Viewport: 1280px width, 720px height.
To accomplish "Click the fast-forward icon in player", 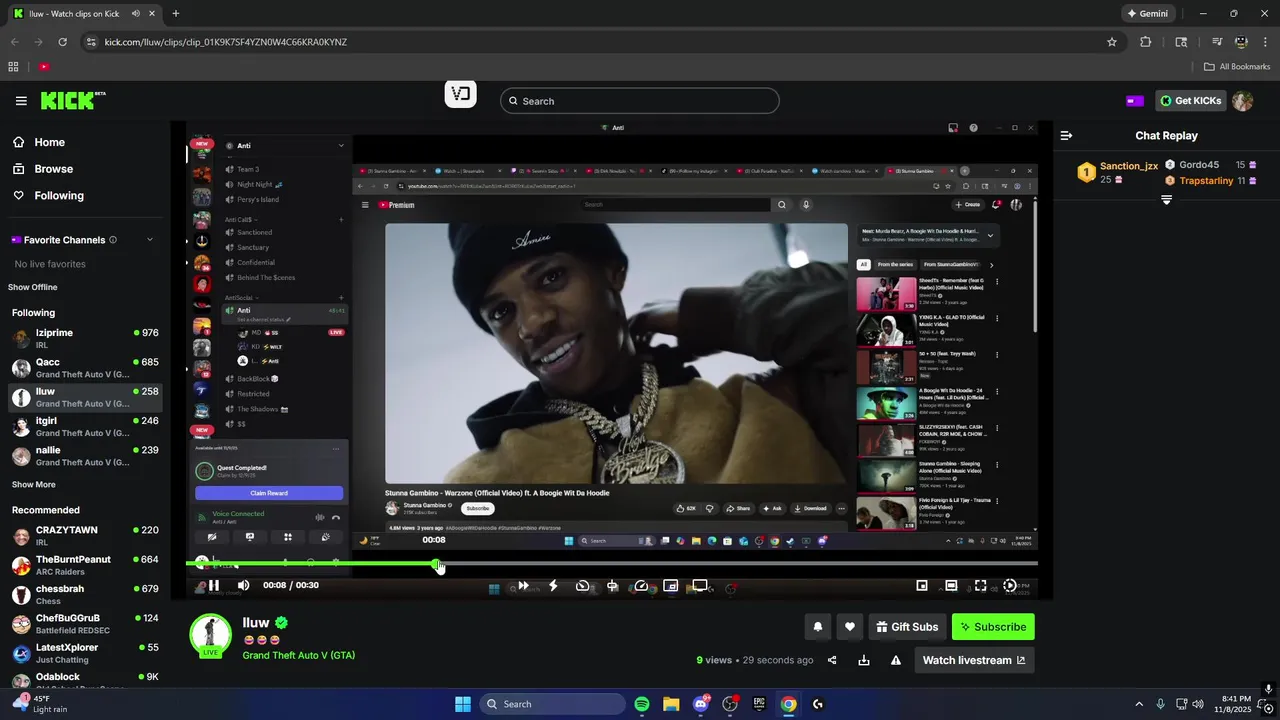I will tap(523, 586).
